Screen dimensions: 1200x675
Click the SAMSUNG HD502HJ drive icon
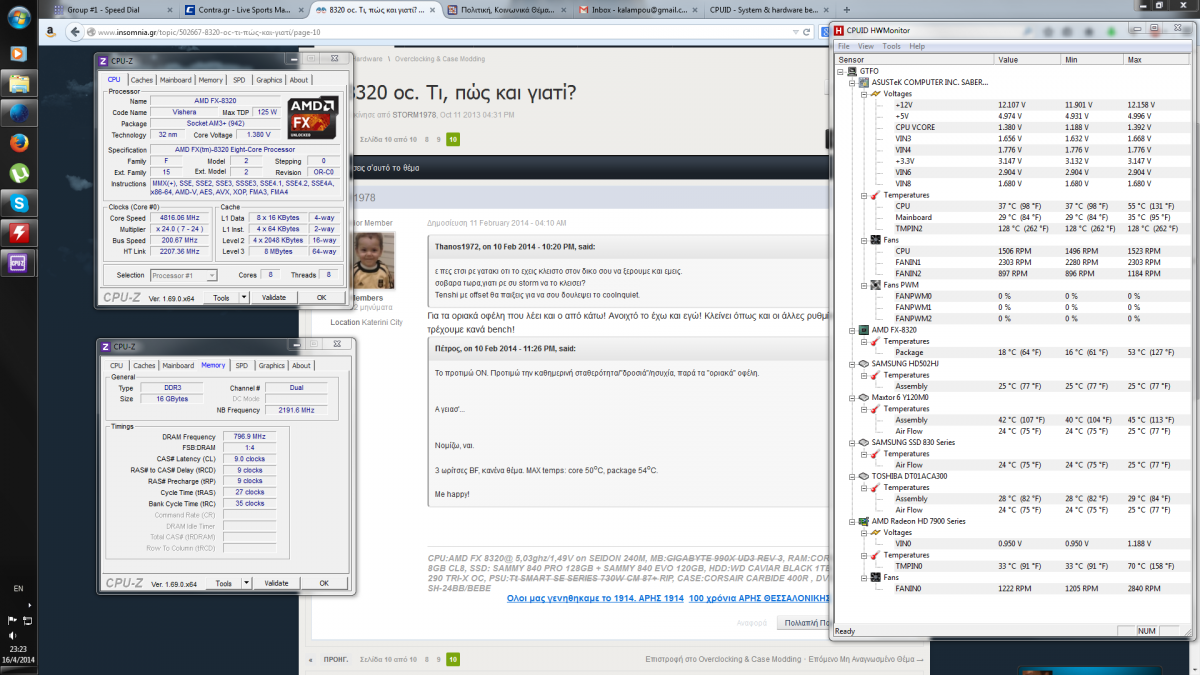(864, 363)
